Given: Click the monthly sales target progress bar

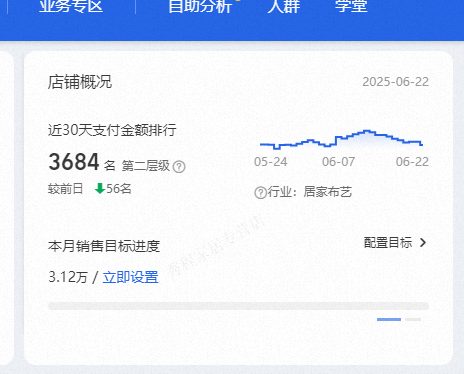Looking at the screenshot, I should coord(238,306).
